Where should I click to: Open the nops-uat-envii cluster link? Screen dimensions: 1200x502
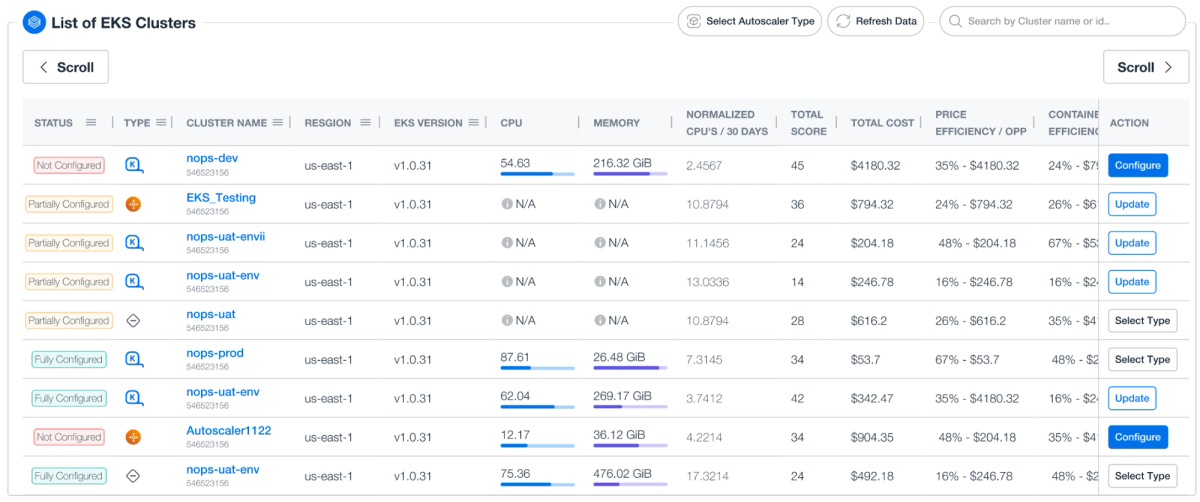click(226, 237)
